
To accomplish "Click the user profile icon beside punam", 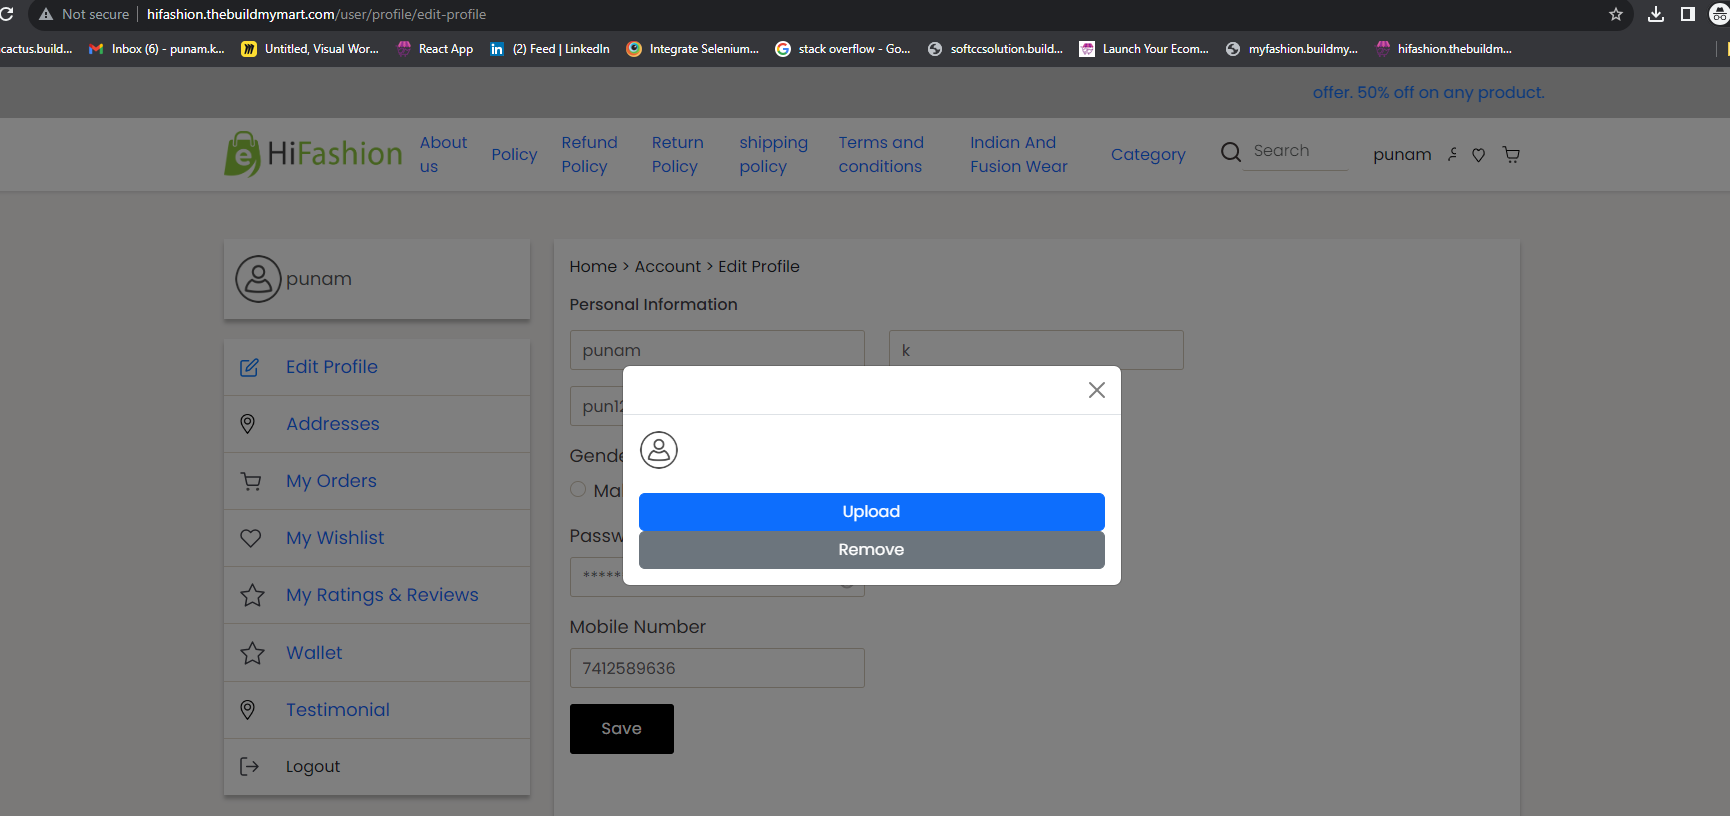I will coord(1452,155).
